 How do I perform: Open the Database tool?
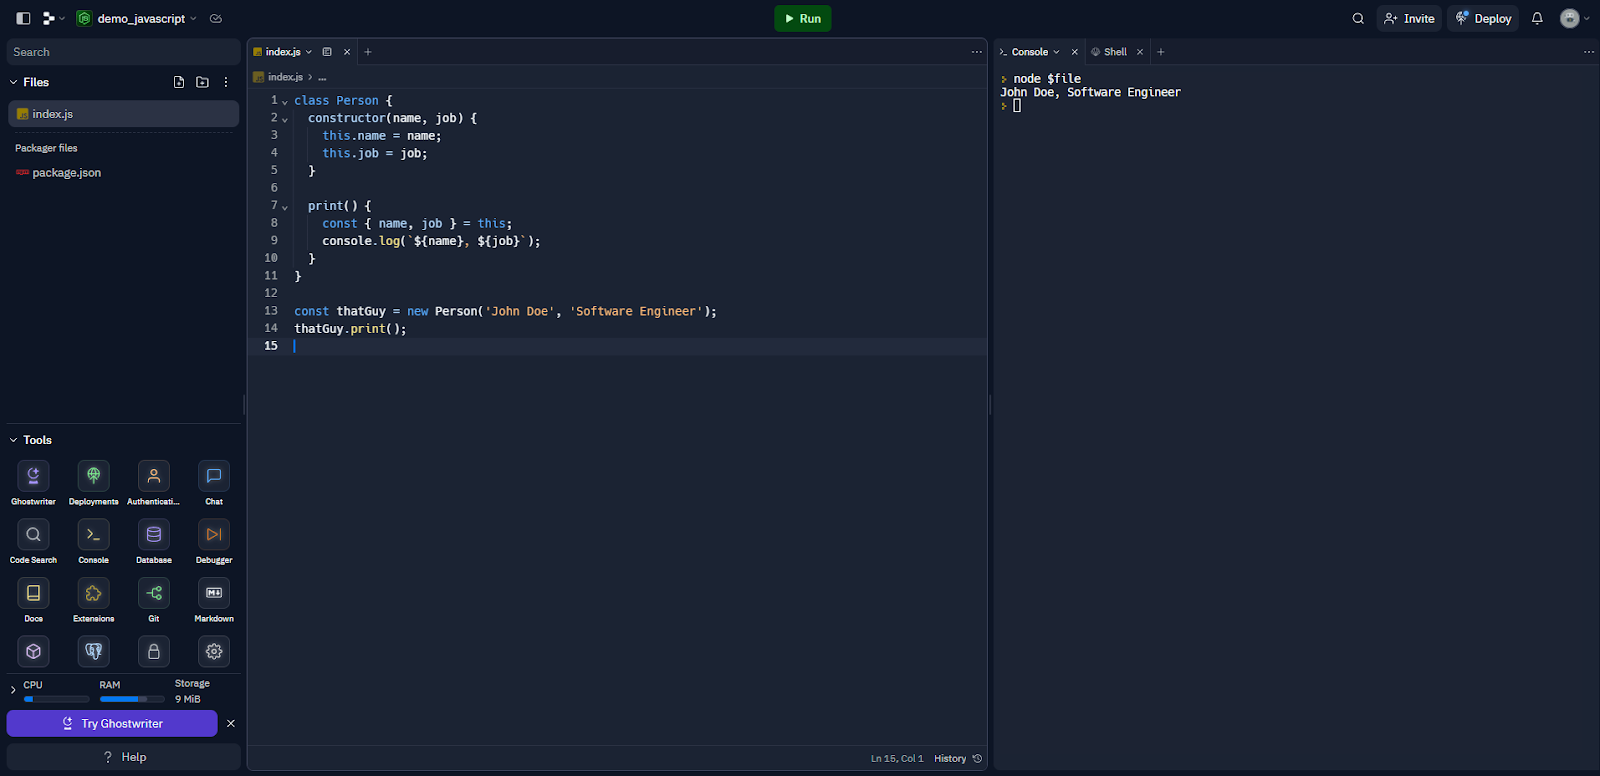coord(153,535)
